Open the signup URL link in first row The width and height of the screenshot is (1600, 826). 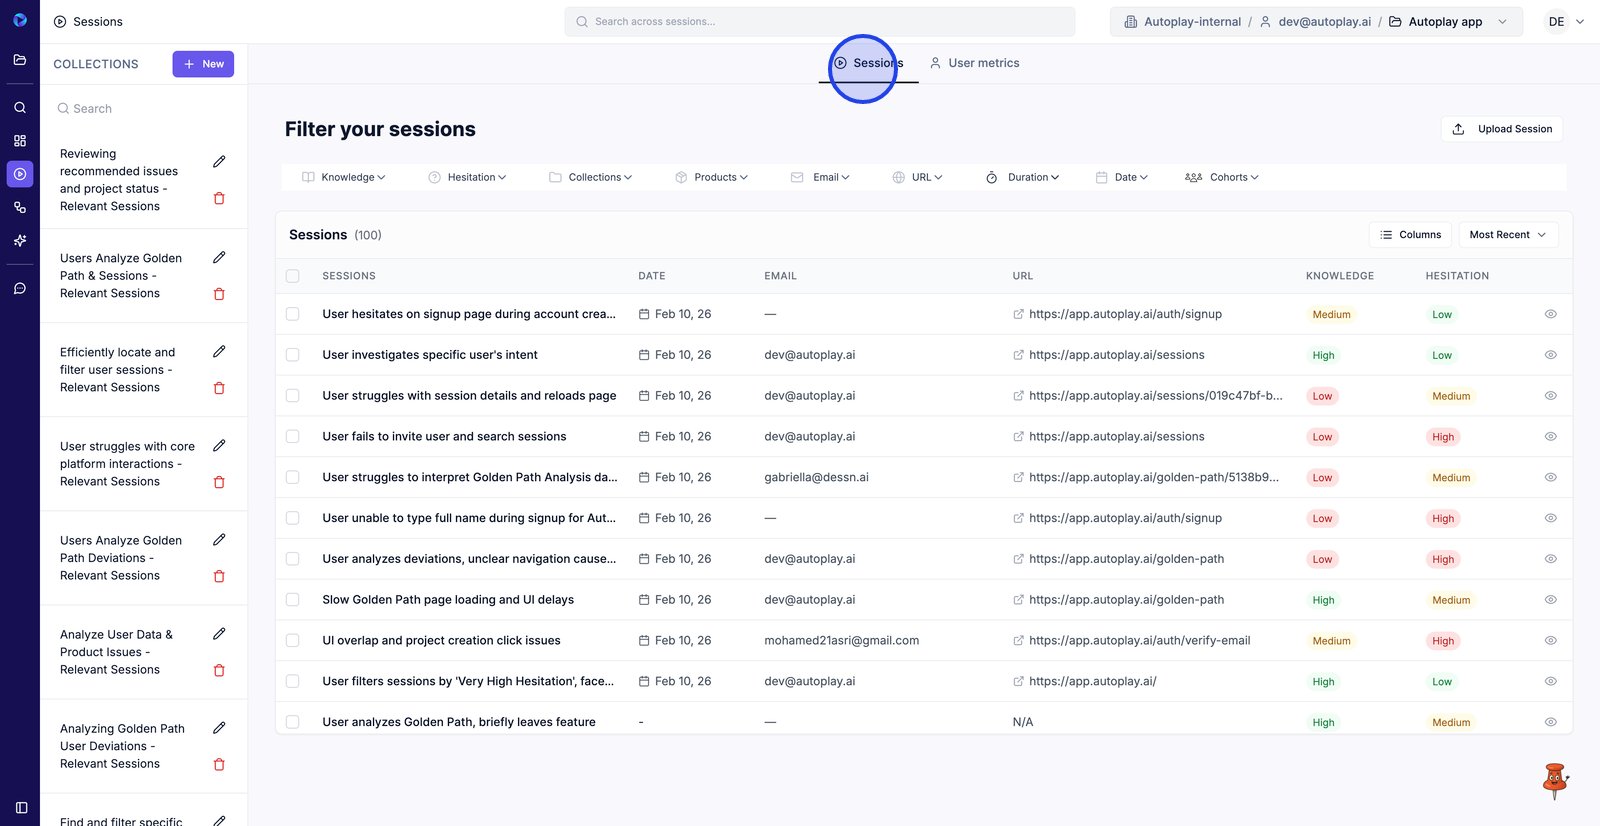pyautogui.click(x=1125, y=314)
